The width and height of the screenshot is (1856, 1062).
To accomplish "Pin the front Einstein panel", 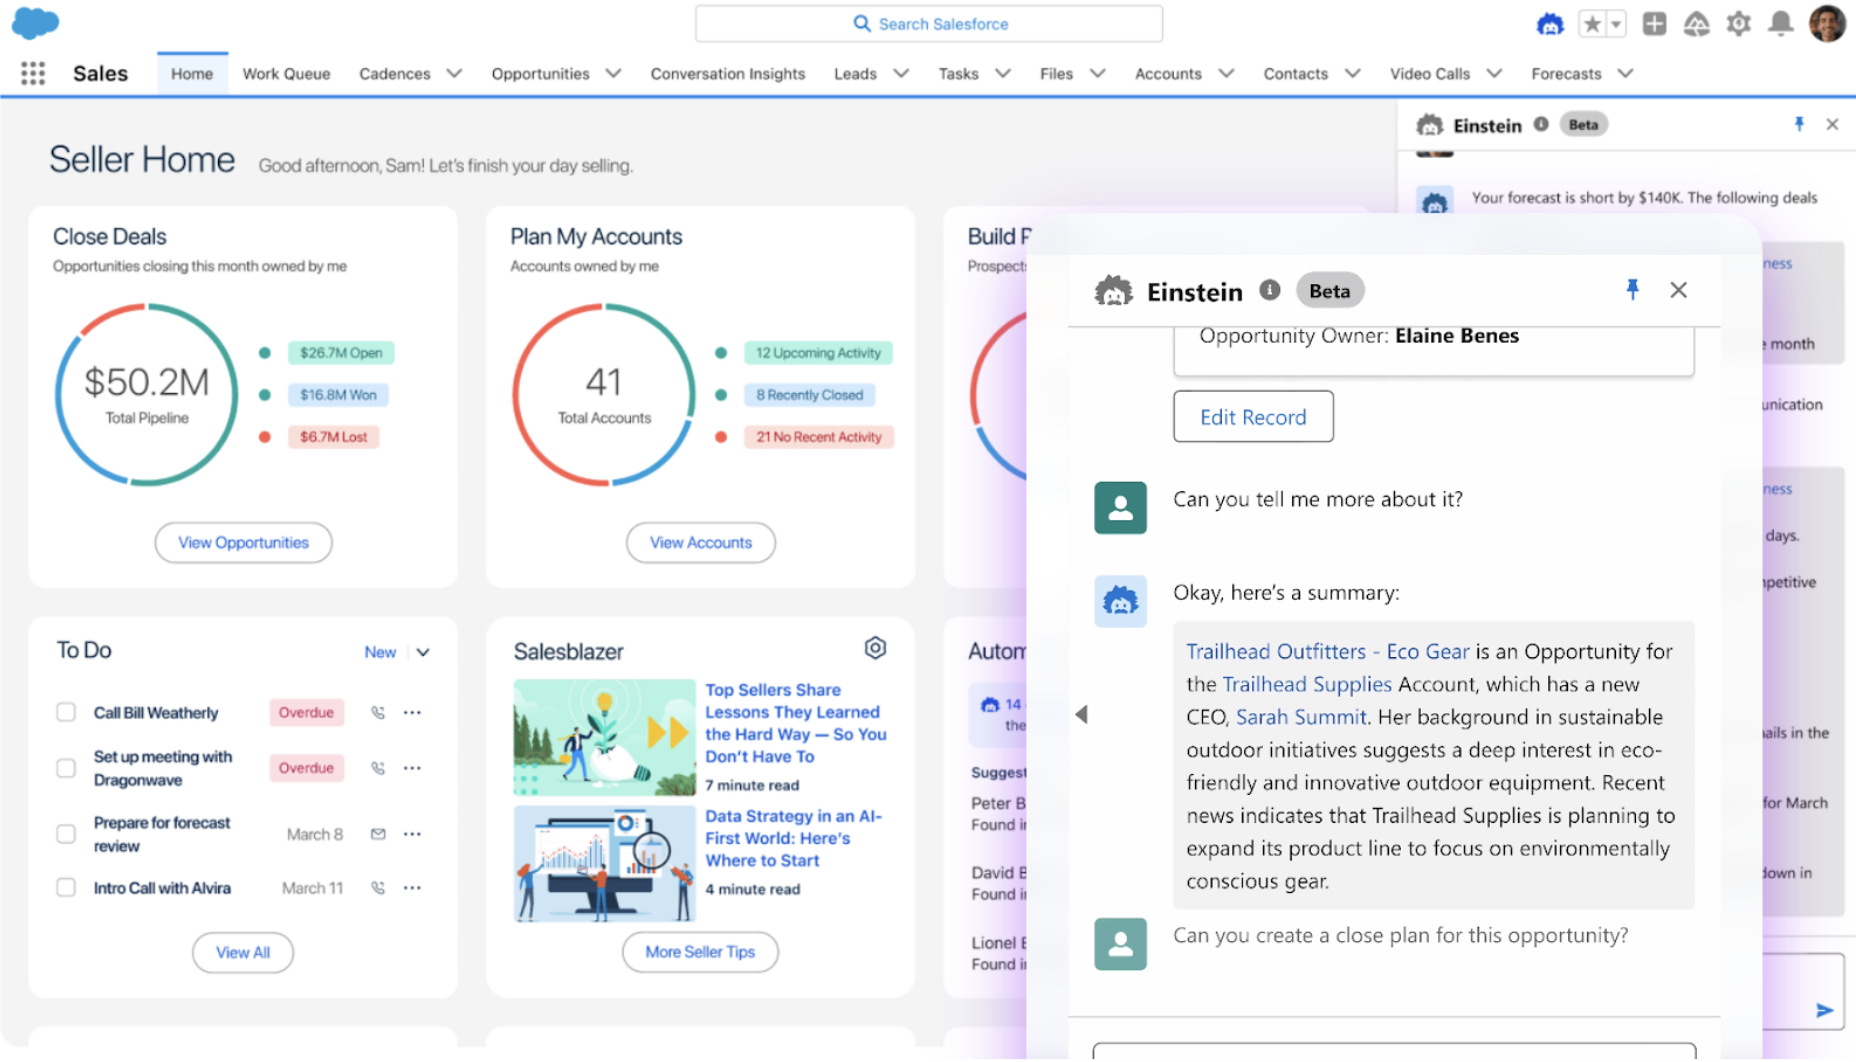I will coord(1632,290).
